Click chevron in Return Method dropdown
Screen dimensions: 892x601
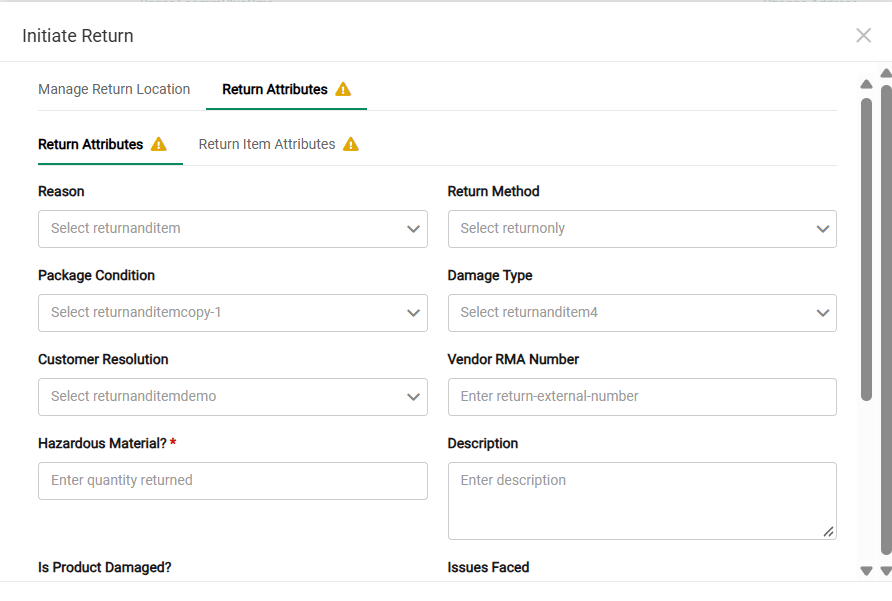click(x=822, y=229)
